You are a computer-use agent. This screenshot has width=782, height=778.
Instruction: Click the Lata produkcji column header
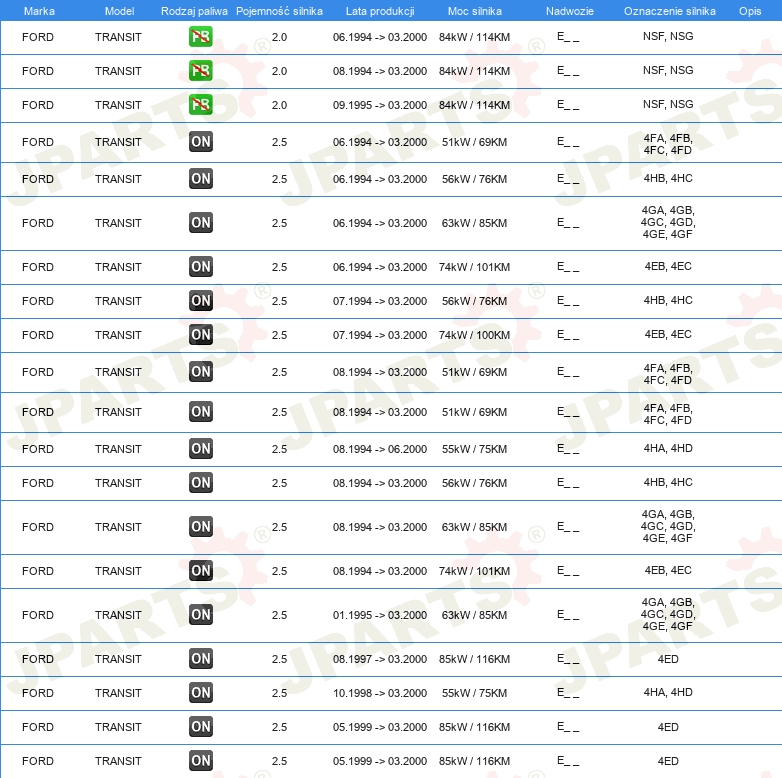coord(380,11)
